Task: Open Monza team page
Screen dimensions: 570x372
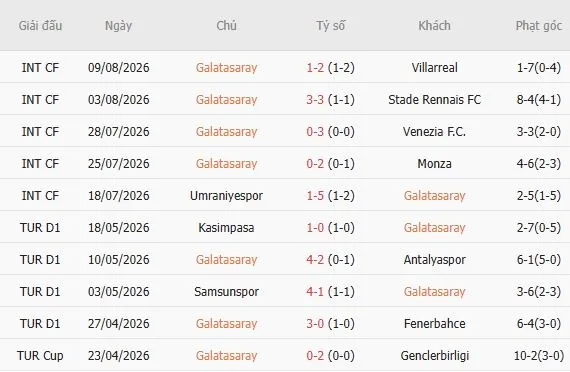Action: click(434, 164)
